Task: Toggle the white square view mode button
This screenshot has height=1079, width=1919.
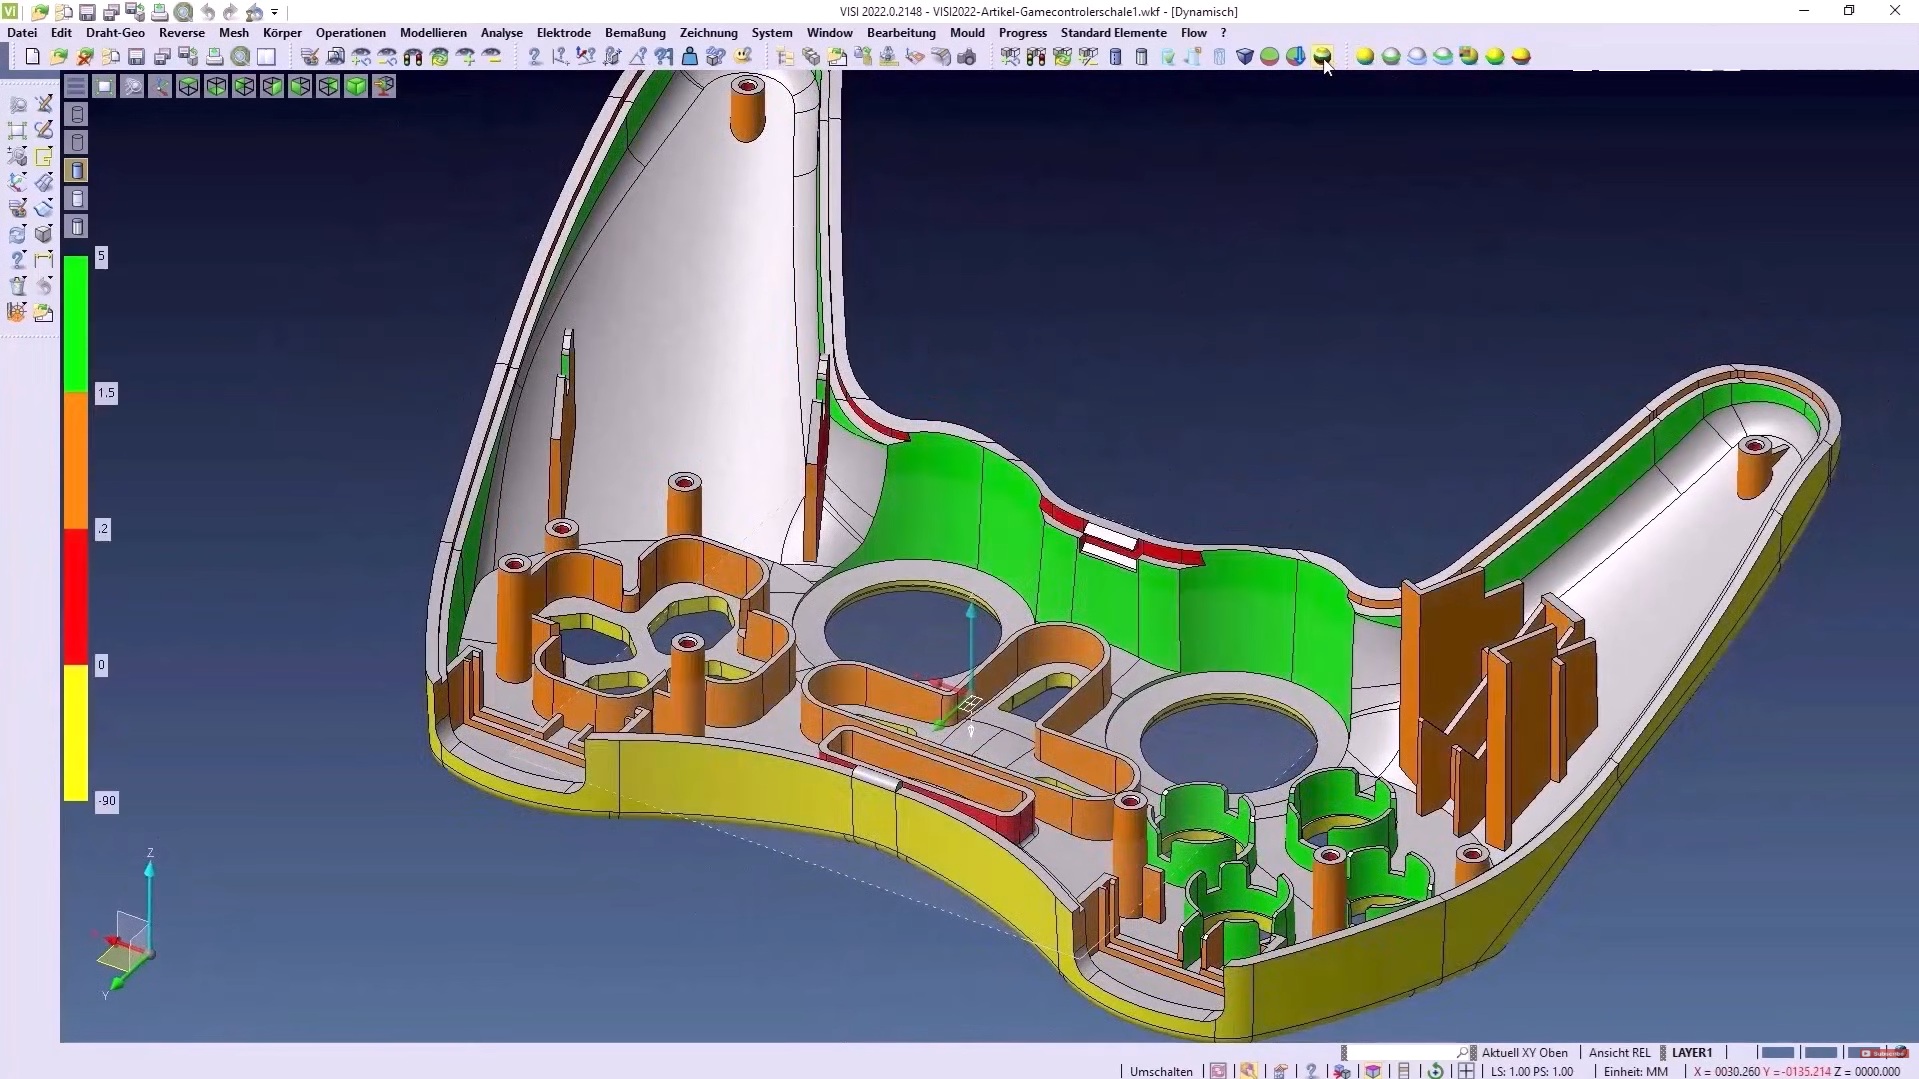Action: point(104,87)
